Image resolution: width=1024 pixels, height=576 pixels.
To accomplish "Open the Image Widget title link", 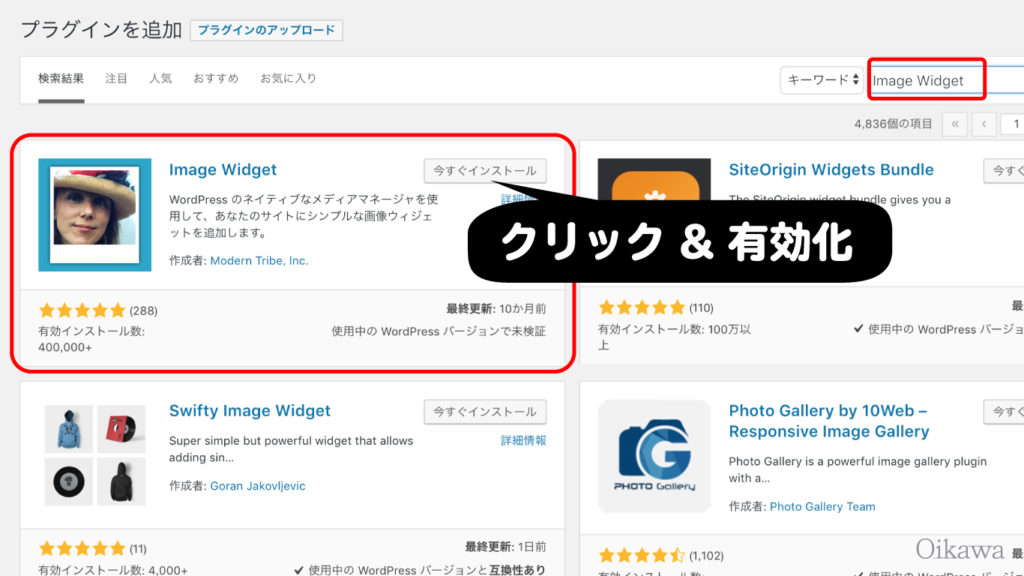I will click(x=223, y=170).
